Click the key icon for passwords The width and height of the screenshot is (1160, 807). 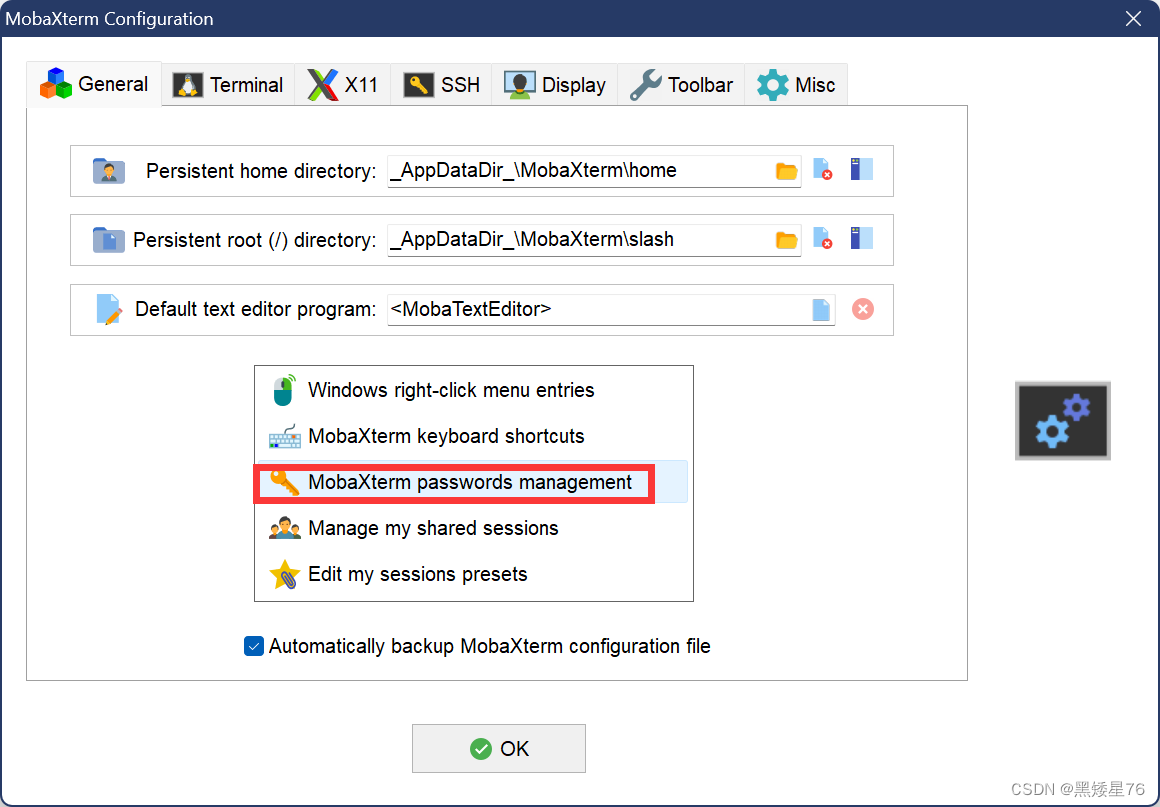pyautogui.click(x=284, y=482)
